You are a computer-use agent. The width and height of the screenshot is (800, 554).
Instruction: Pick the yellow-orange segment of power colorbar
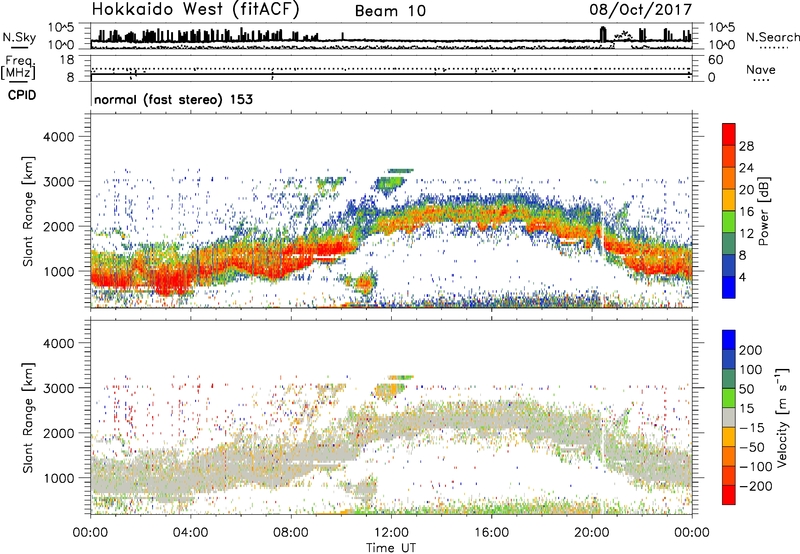pyautogui.click(x=729, y=200)
